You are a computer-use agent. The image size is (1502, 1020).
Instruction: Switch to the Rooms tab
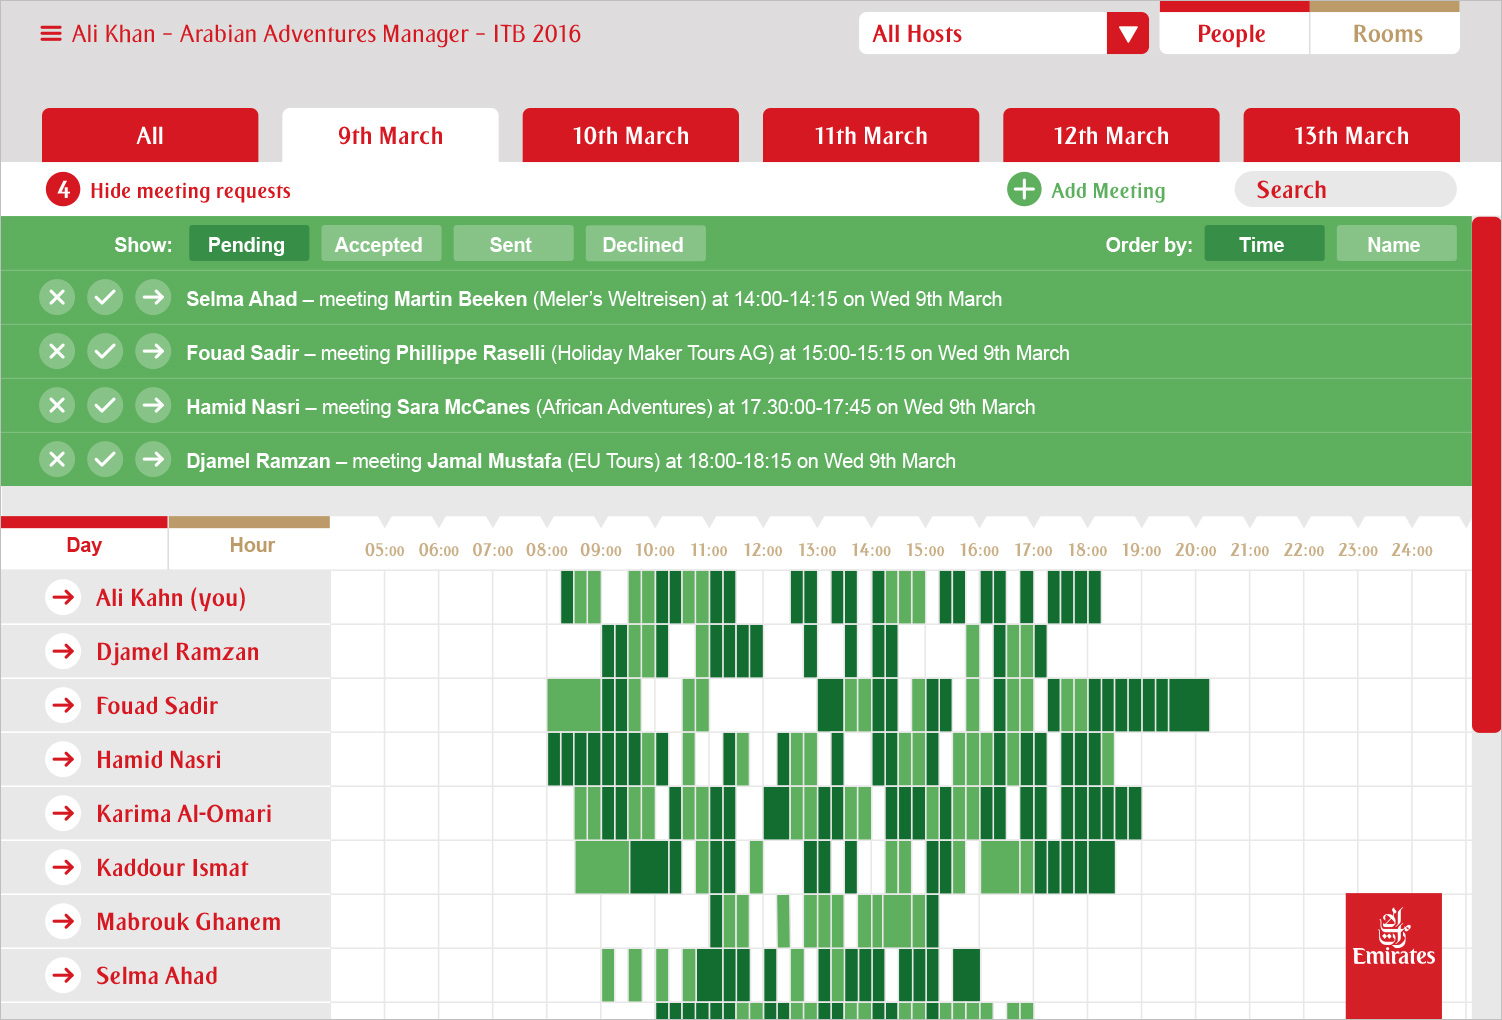click(x=1386, y=34)
